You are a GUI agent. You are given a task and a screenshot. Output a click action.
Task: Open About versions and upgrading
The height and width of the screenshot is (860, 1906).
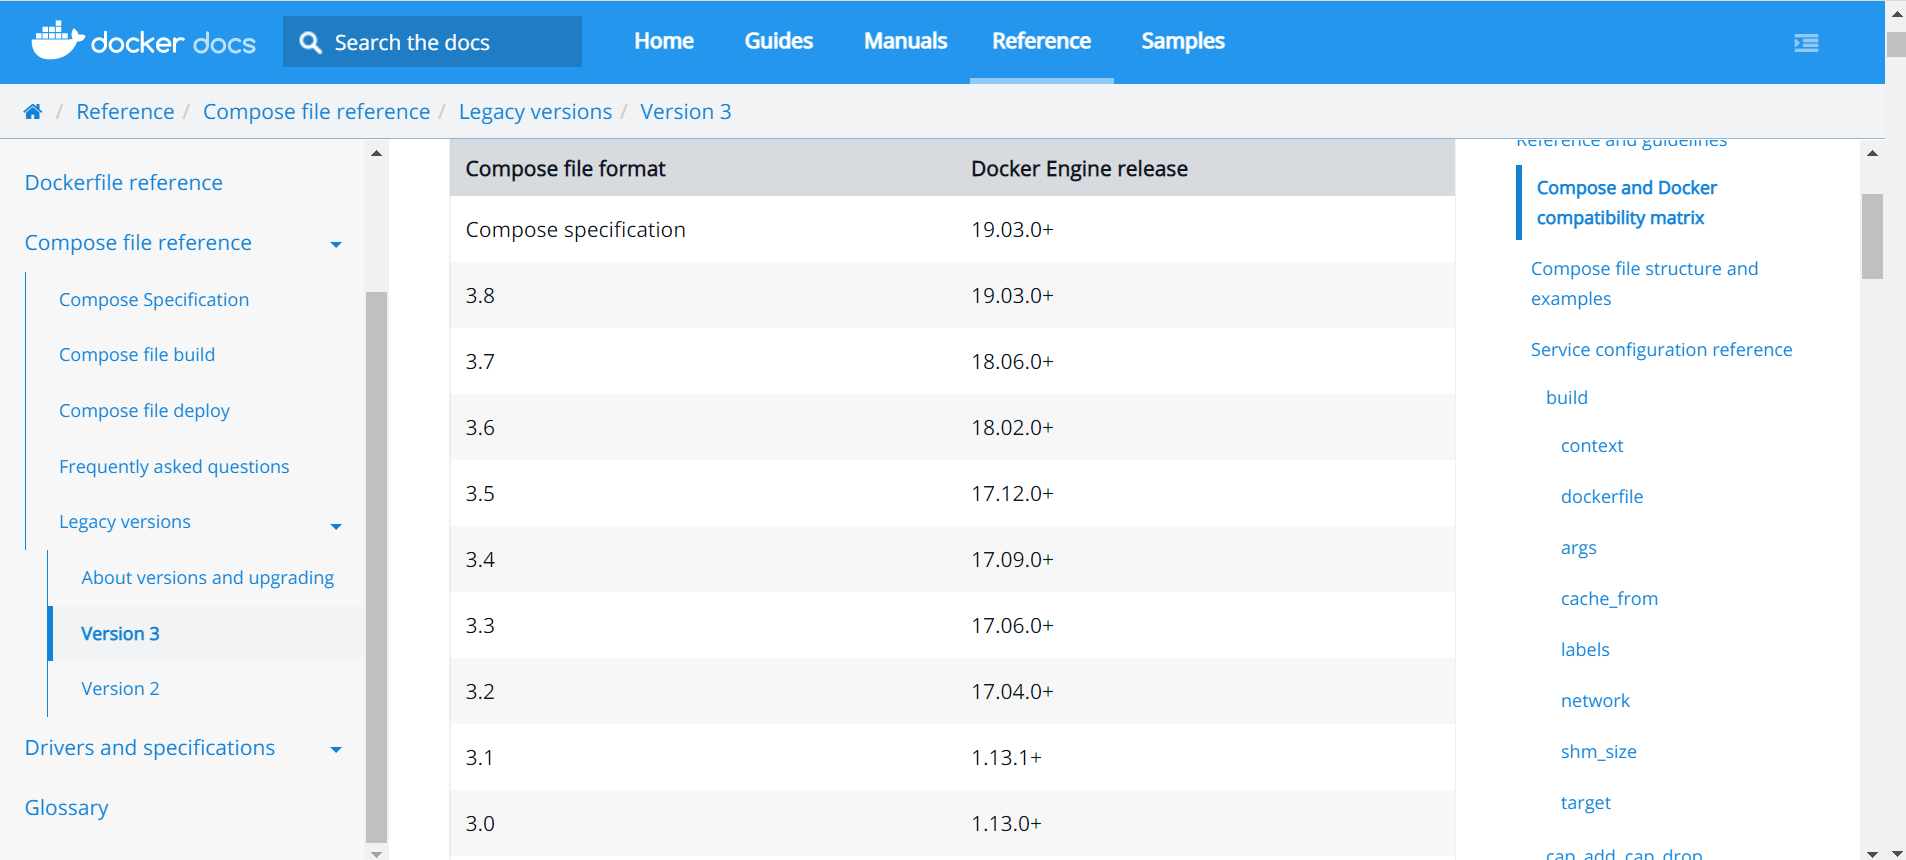208,577
